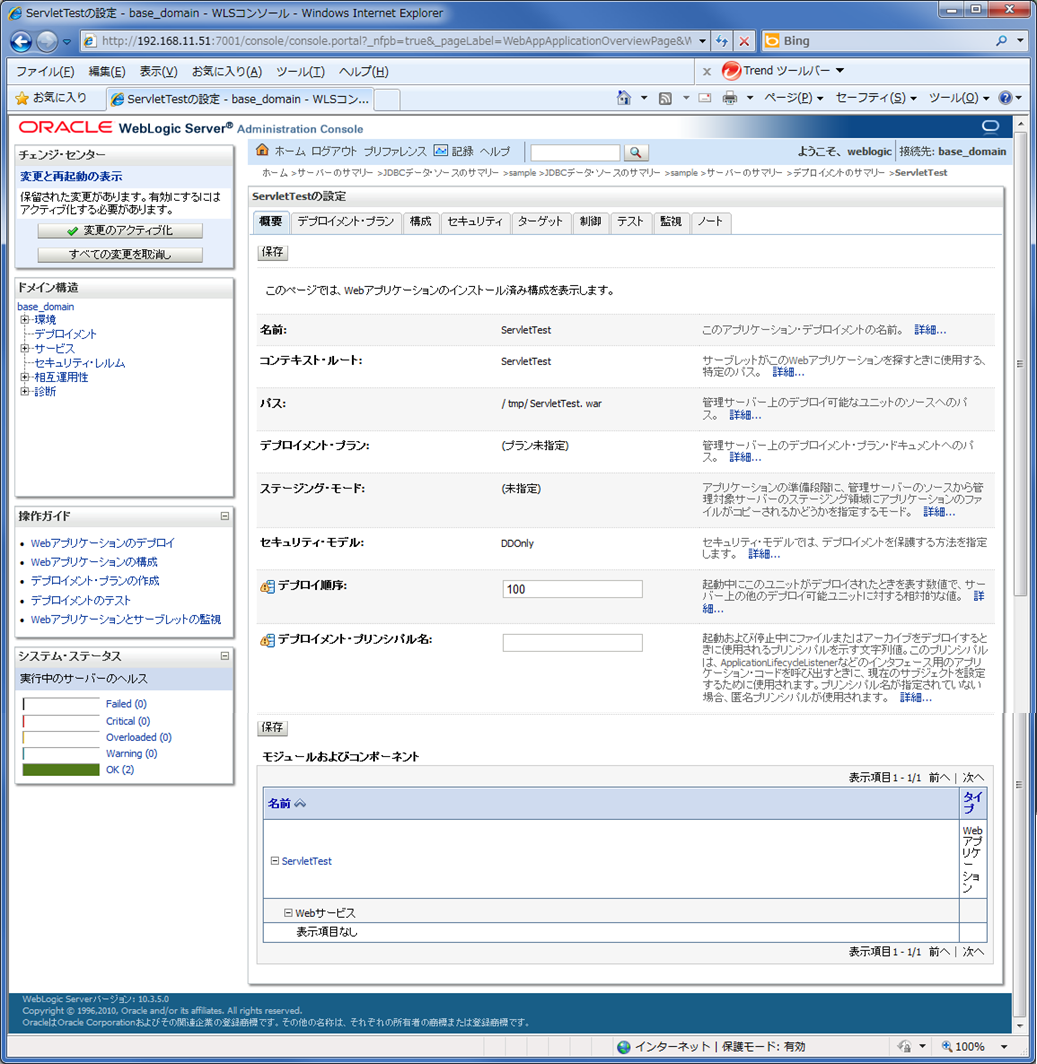
Task: Click the デプロイメント tree link
Action: pyautogui.click(x=65, y=334)
